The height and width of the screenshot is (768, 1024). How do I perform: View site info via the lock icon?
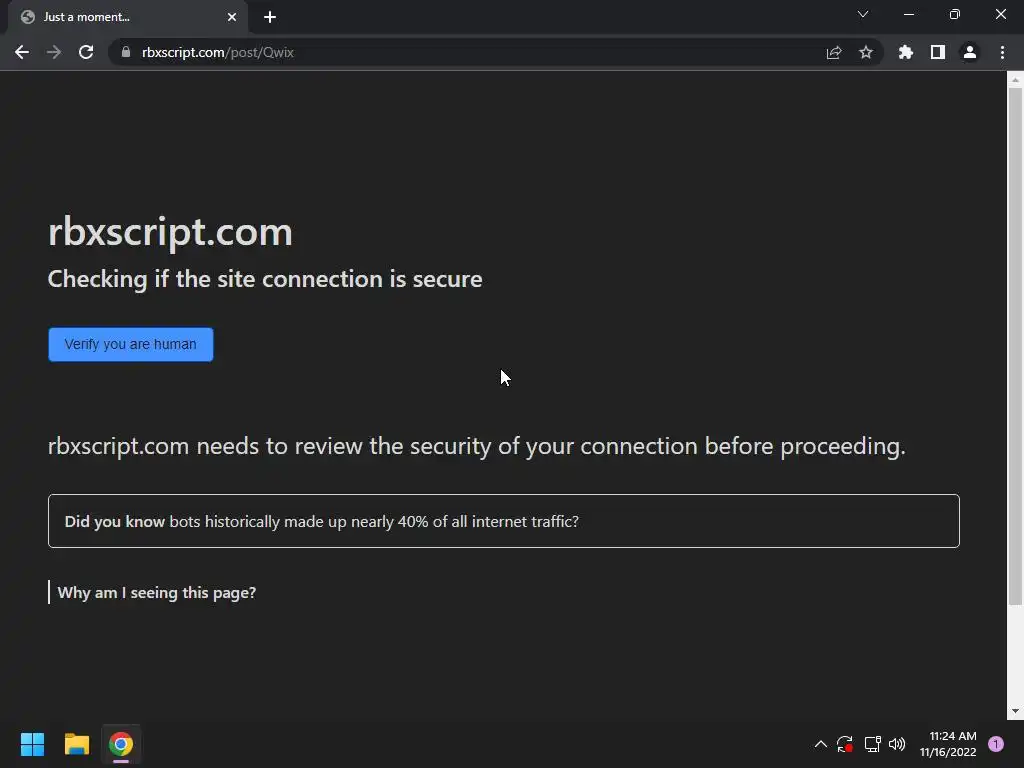126,52
